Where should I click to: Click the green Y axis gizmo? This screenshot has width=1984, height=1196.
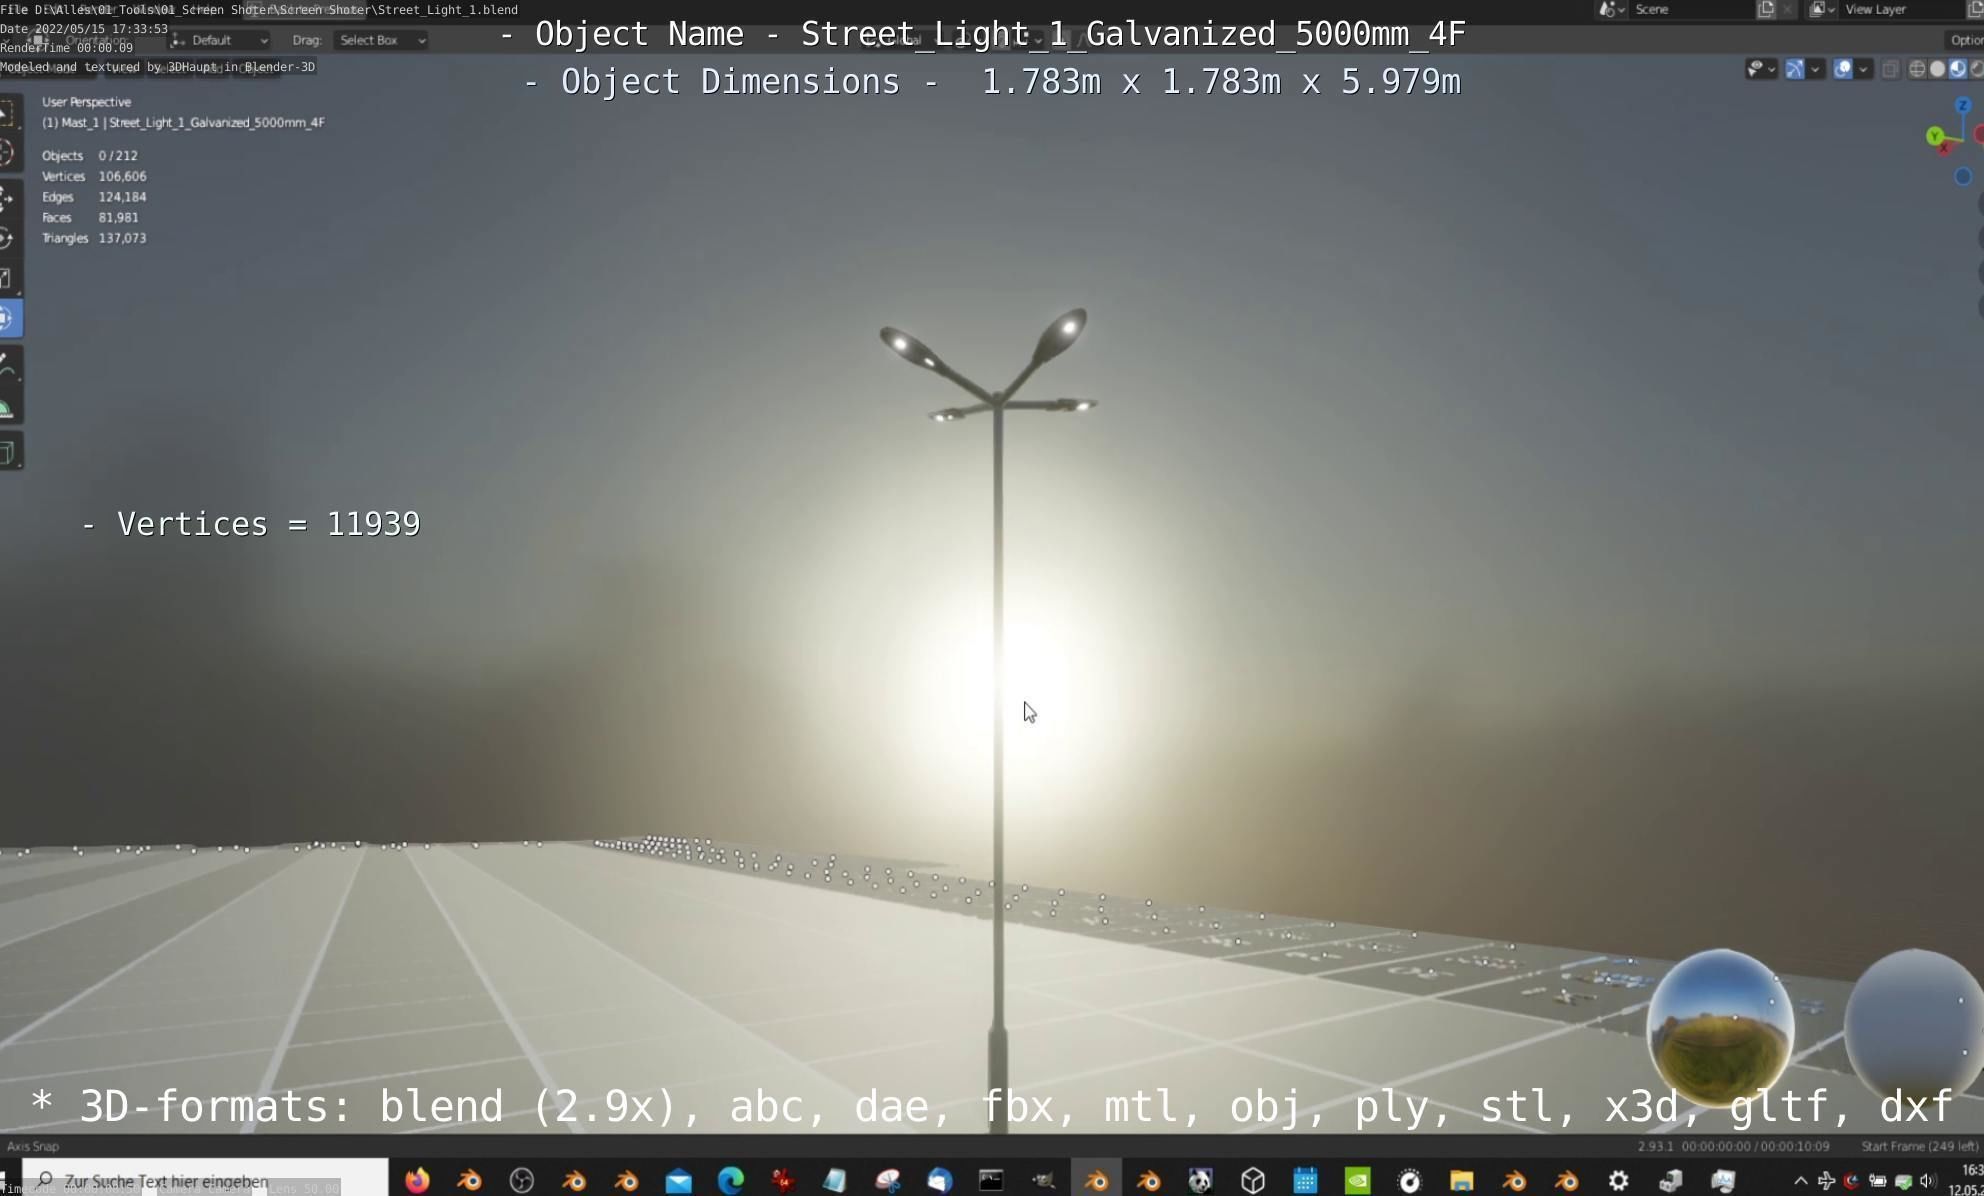(1935, 135)
